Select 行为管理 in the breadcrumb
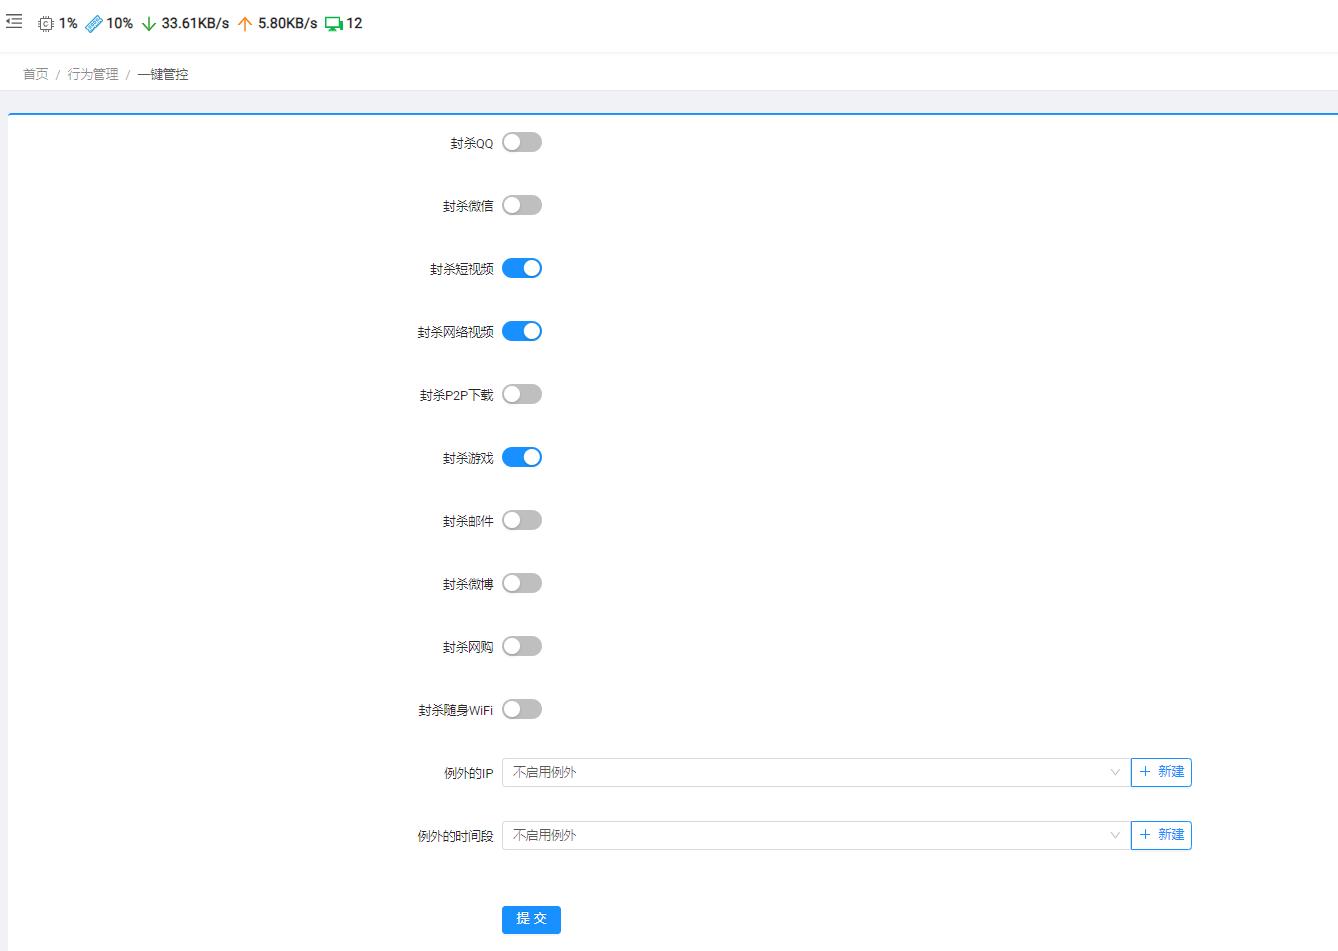Screen dimensions: 1338x951 point(93,74)
